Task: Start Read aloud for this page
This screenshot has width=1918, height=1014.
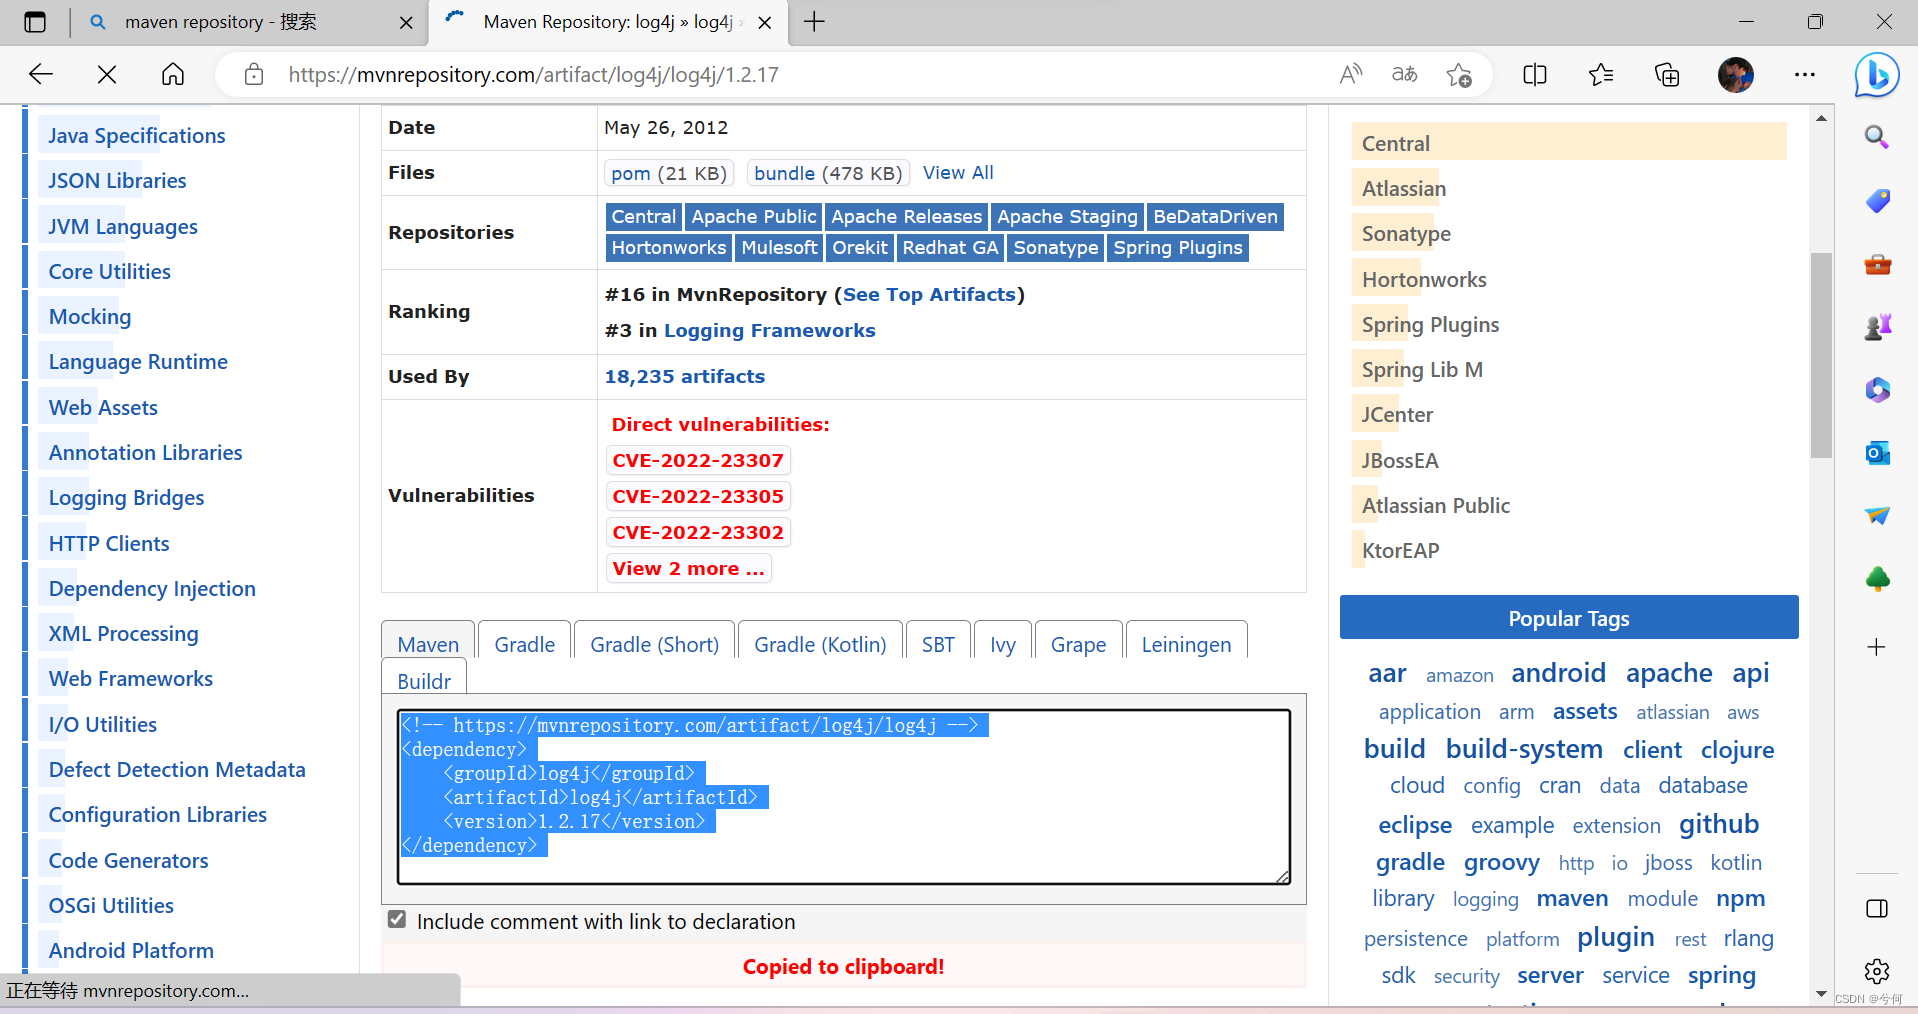Action: click(1350, 74)
